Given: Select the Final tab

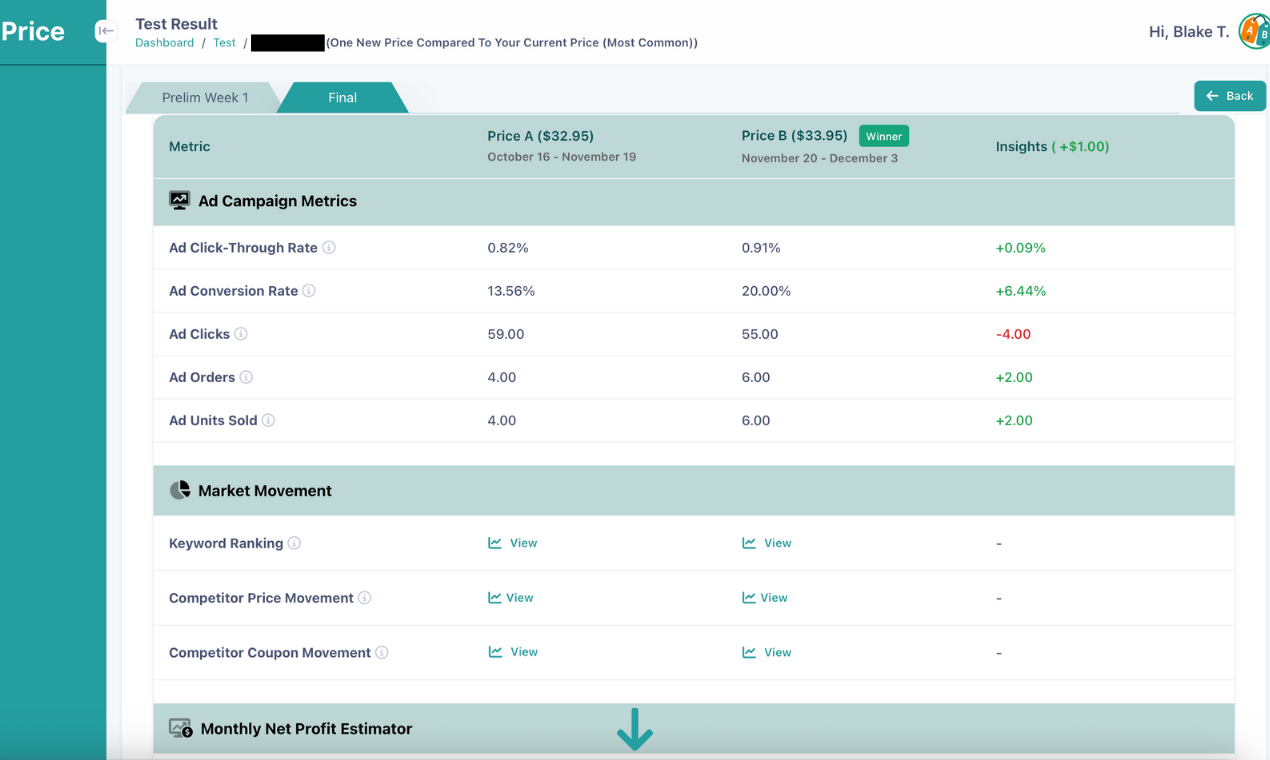Looking at the screenshot, I should click(342, 97).
